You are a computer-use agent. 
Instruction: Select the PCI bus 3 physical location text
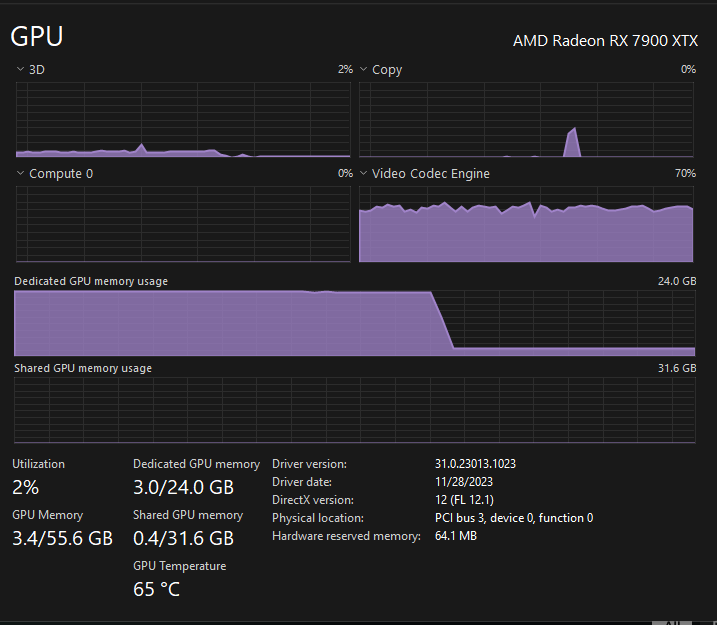coord(514,518)
